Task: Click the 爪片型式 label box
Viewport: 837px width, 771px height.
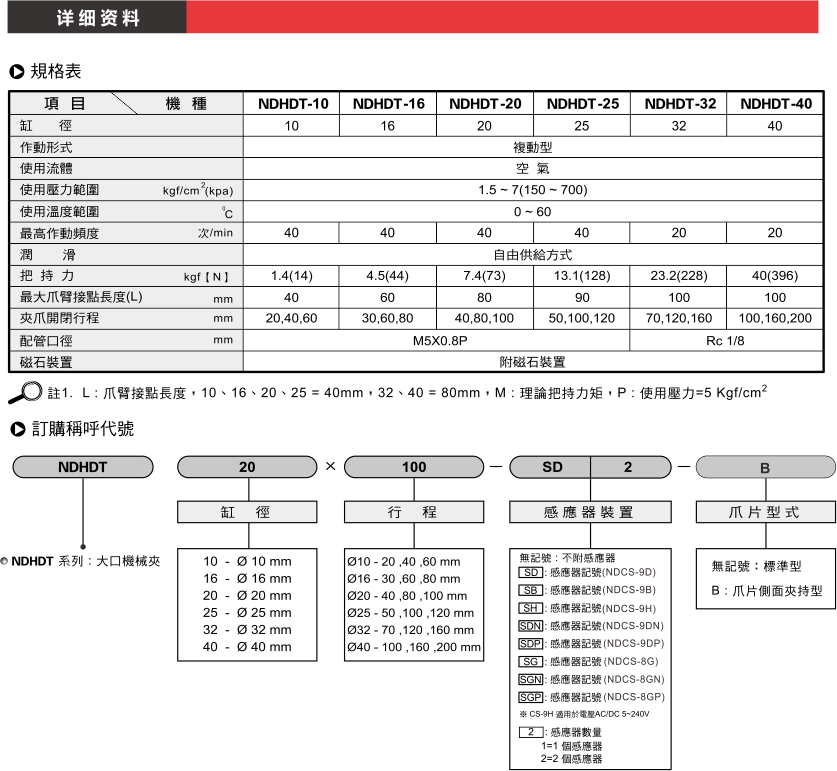Action: point(764,512)
